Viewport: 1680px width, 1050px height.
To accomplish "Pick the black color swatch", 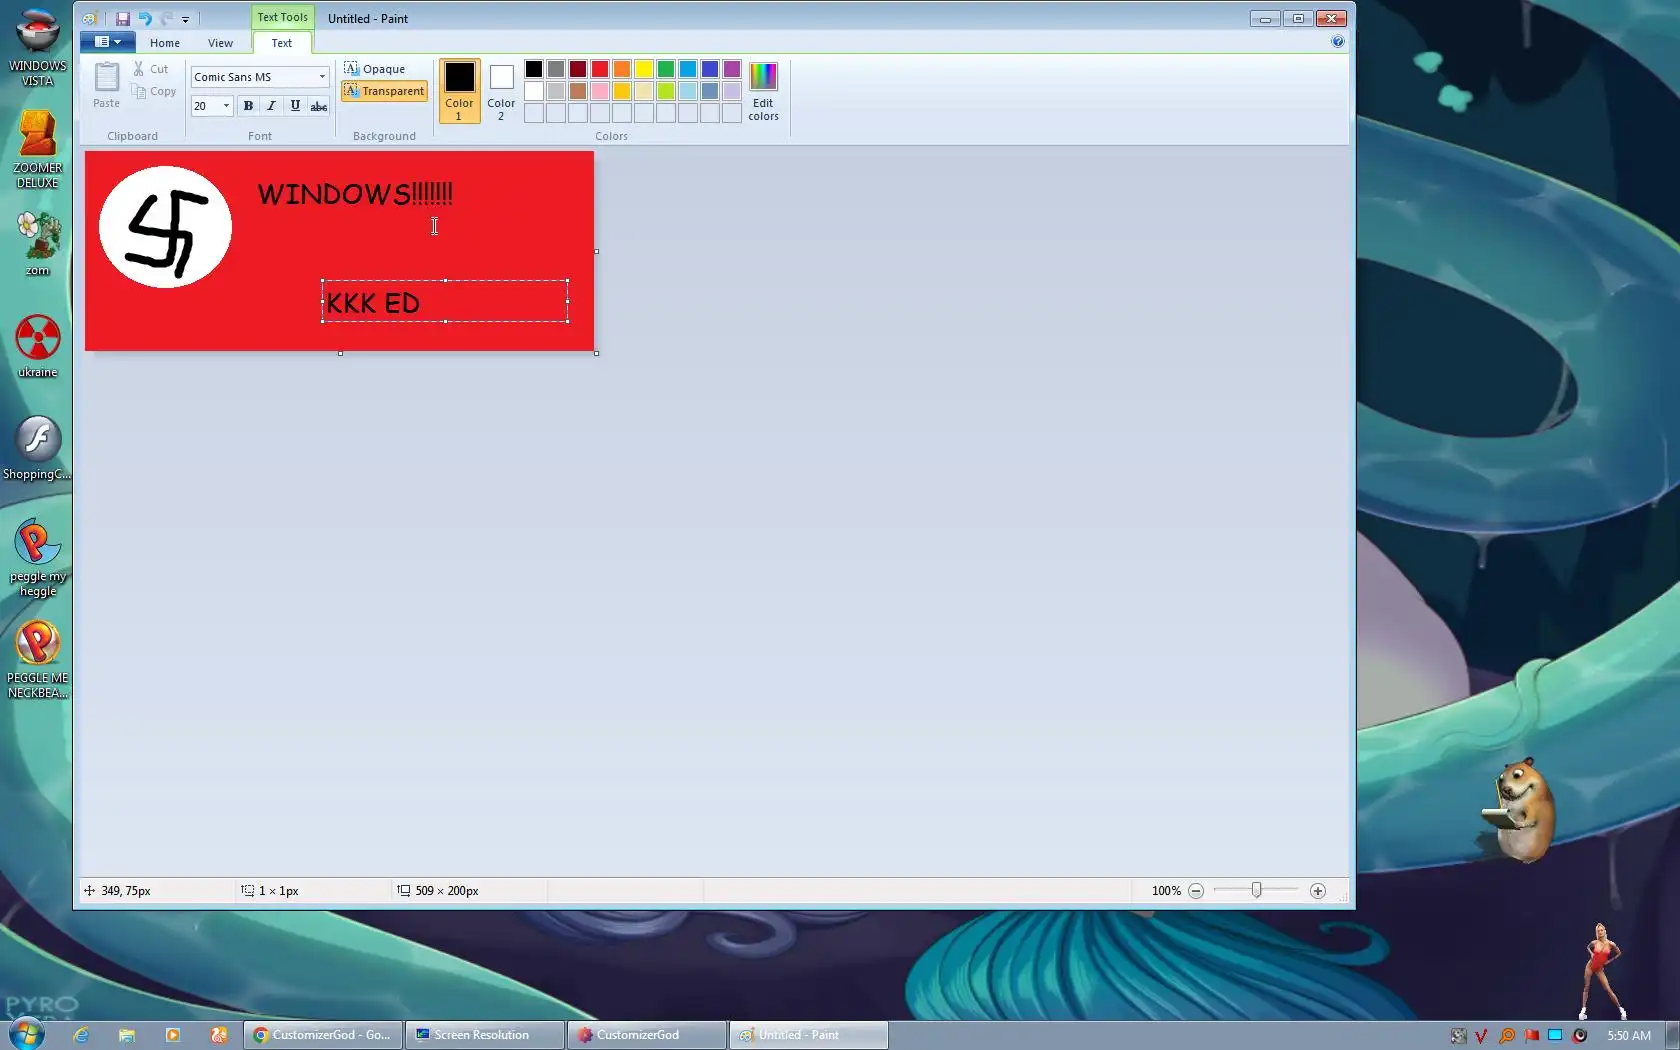I will coord(534,69).
